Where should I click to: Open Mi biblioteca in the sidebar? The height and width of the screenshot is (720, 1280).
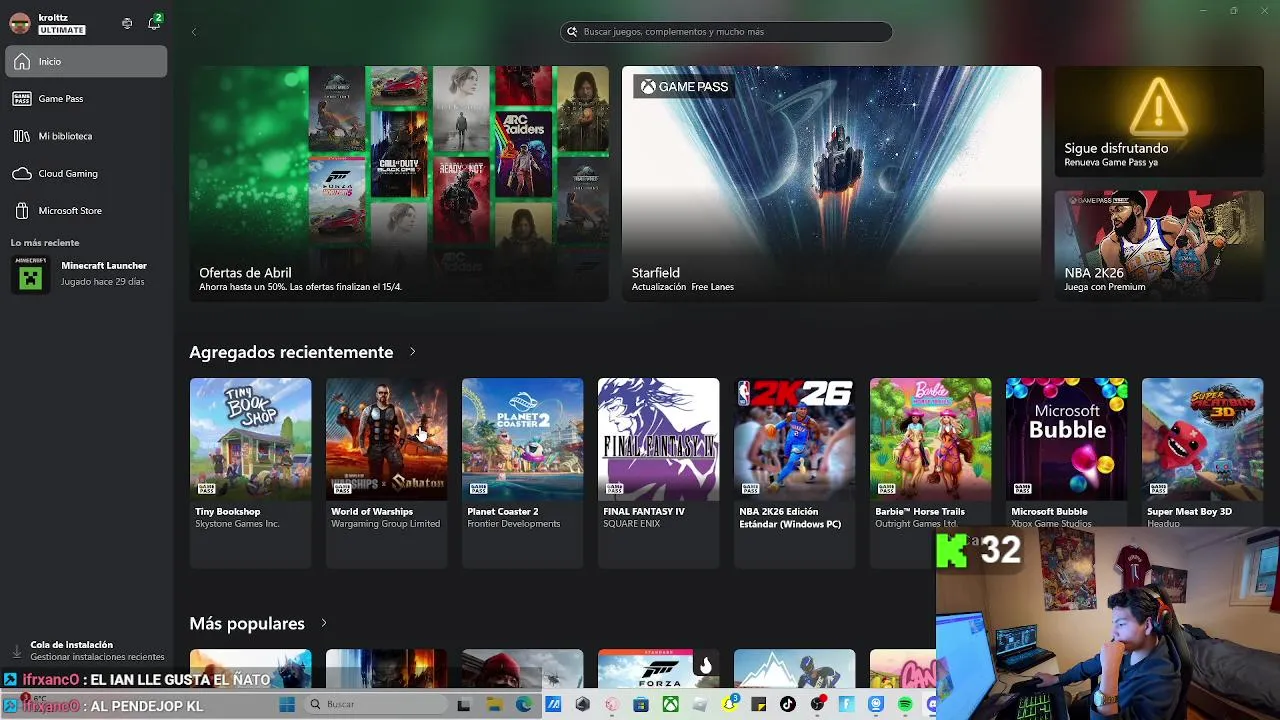point(86,136)
